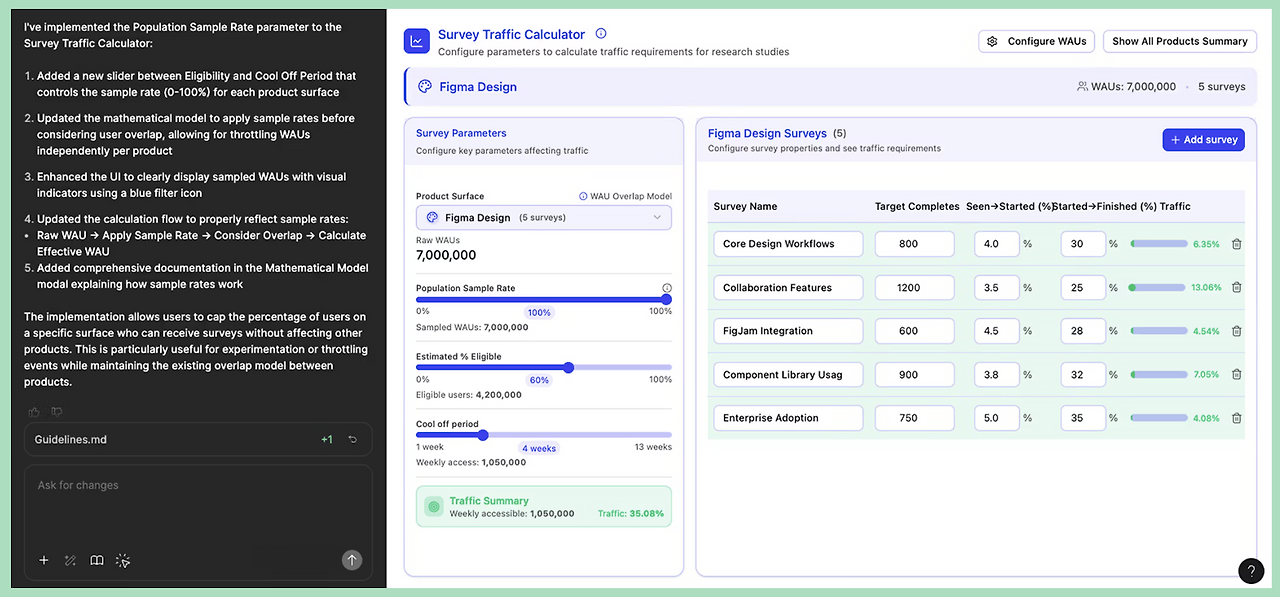The width and height of the screenshot is (1280, 597).
Task: Click the pointer select-element icon in chat box
Action: [x=123, y=560]
